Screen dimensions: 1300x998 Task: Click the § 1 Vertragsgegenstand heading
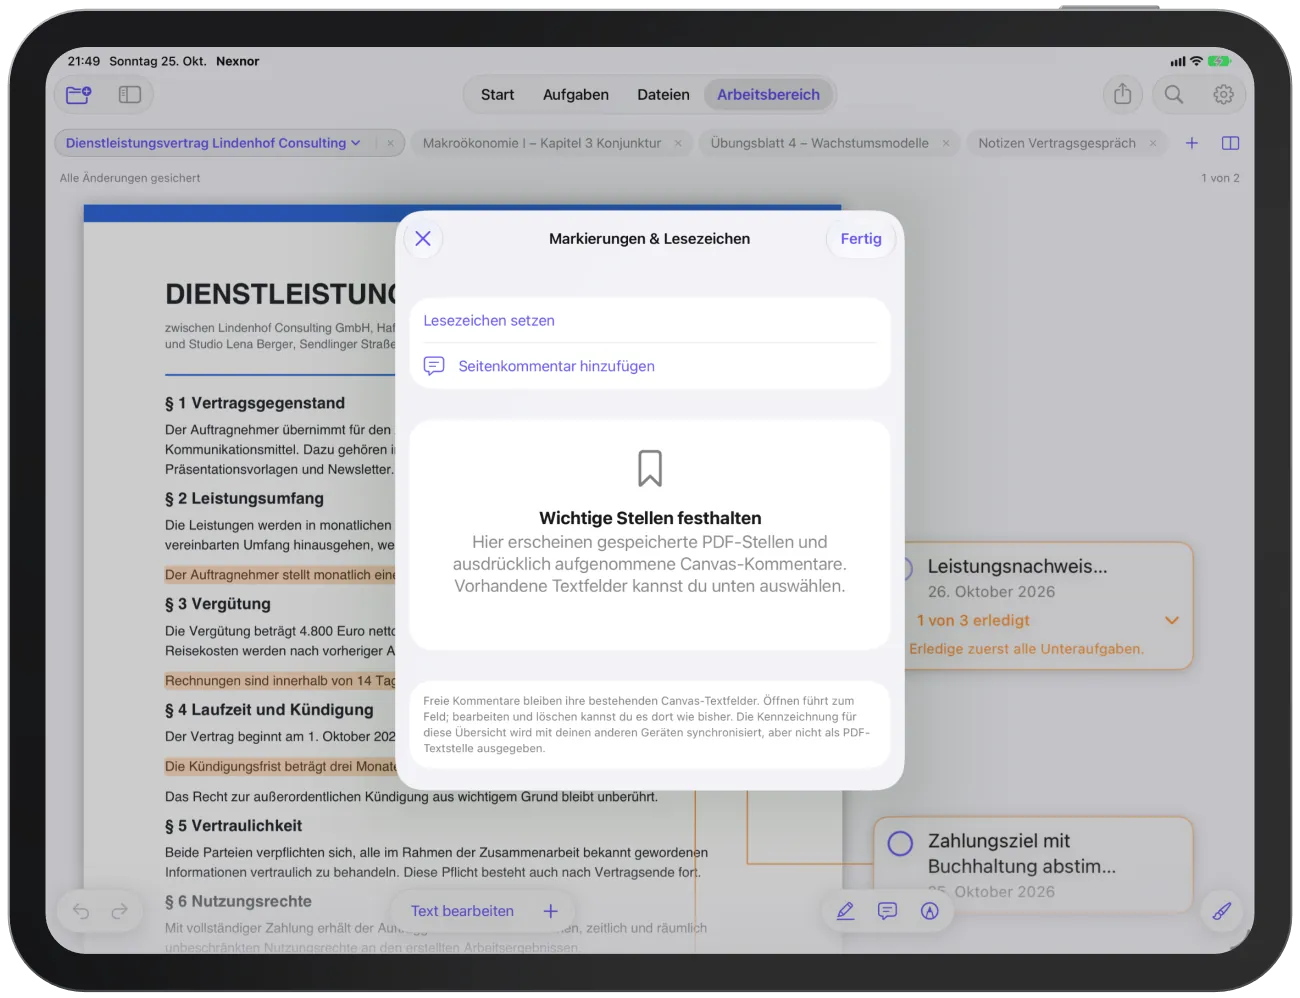(254, 403)
